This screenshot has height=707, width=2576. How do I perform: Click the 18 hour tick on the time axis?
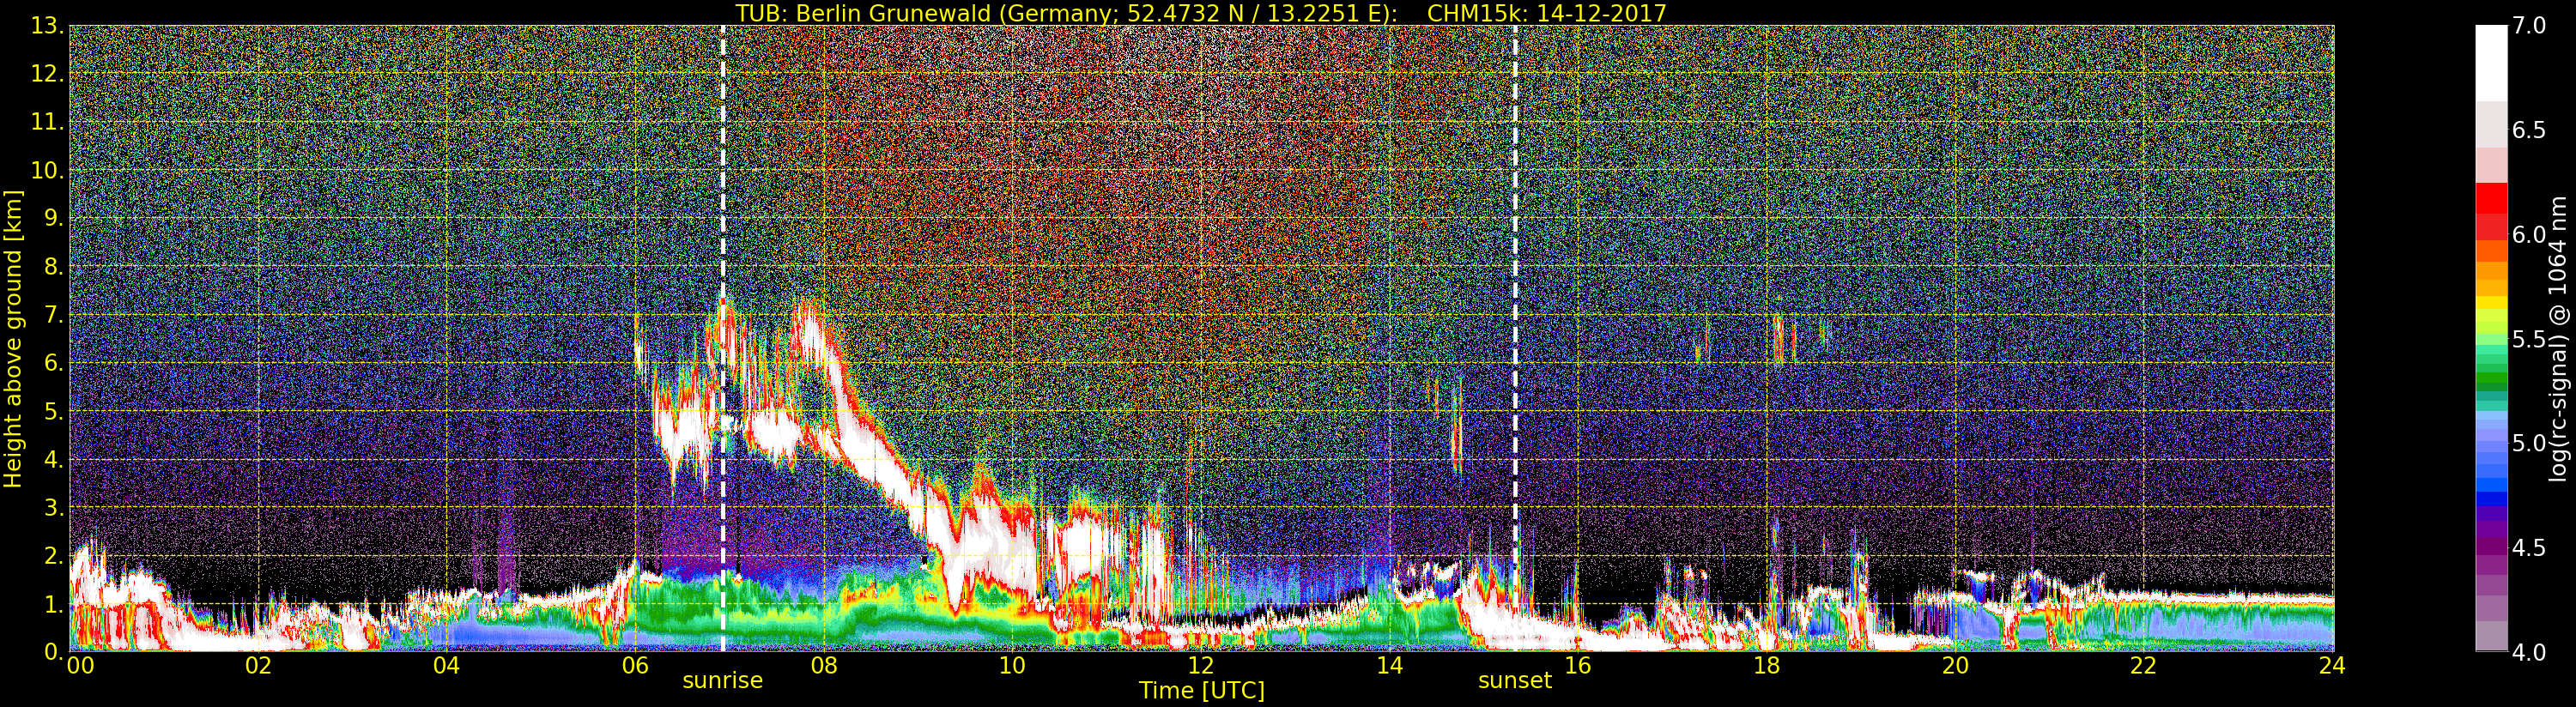(1766, 666)
